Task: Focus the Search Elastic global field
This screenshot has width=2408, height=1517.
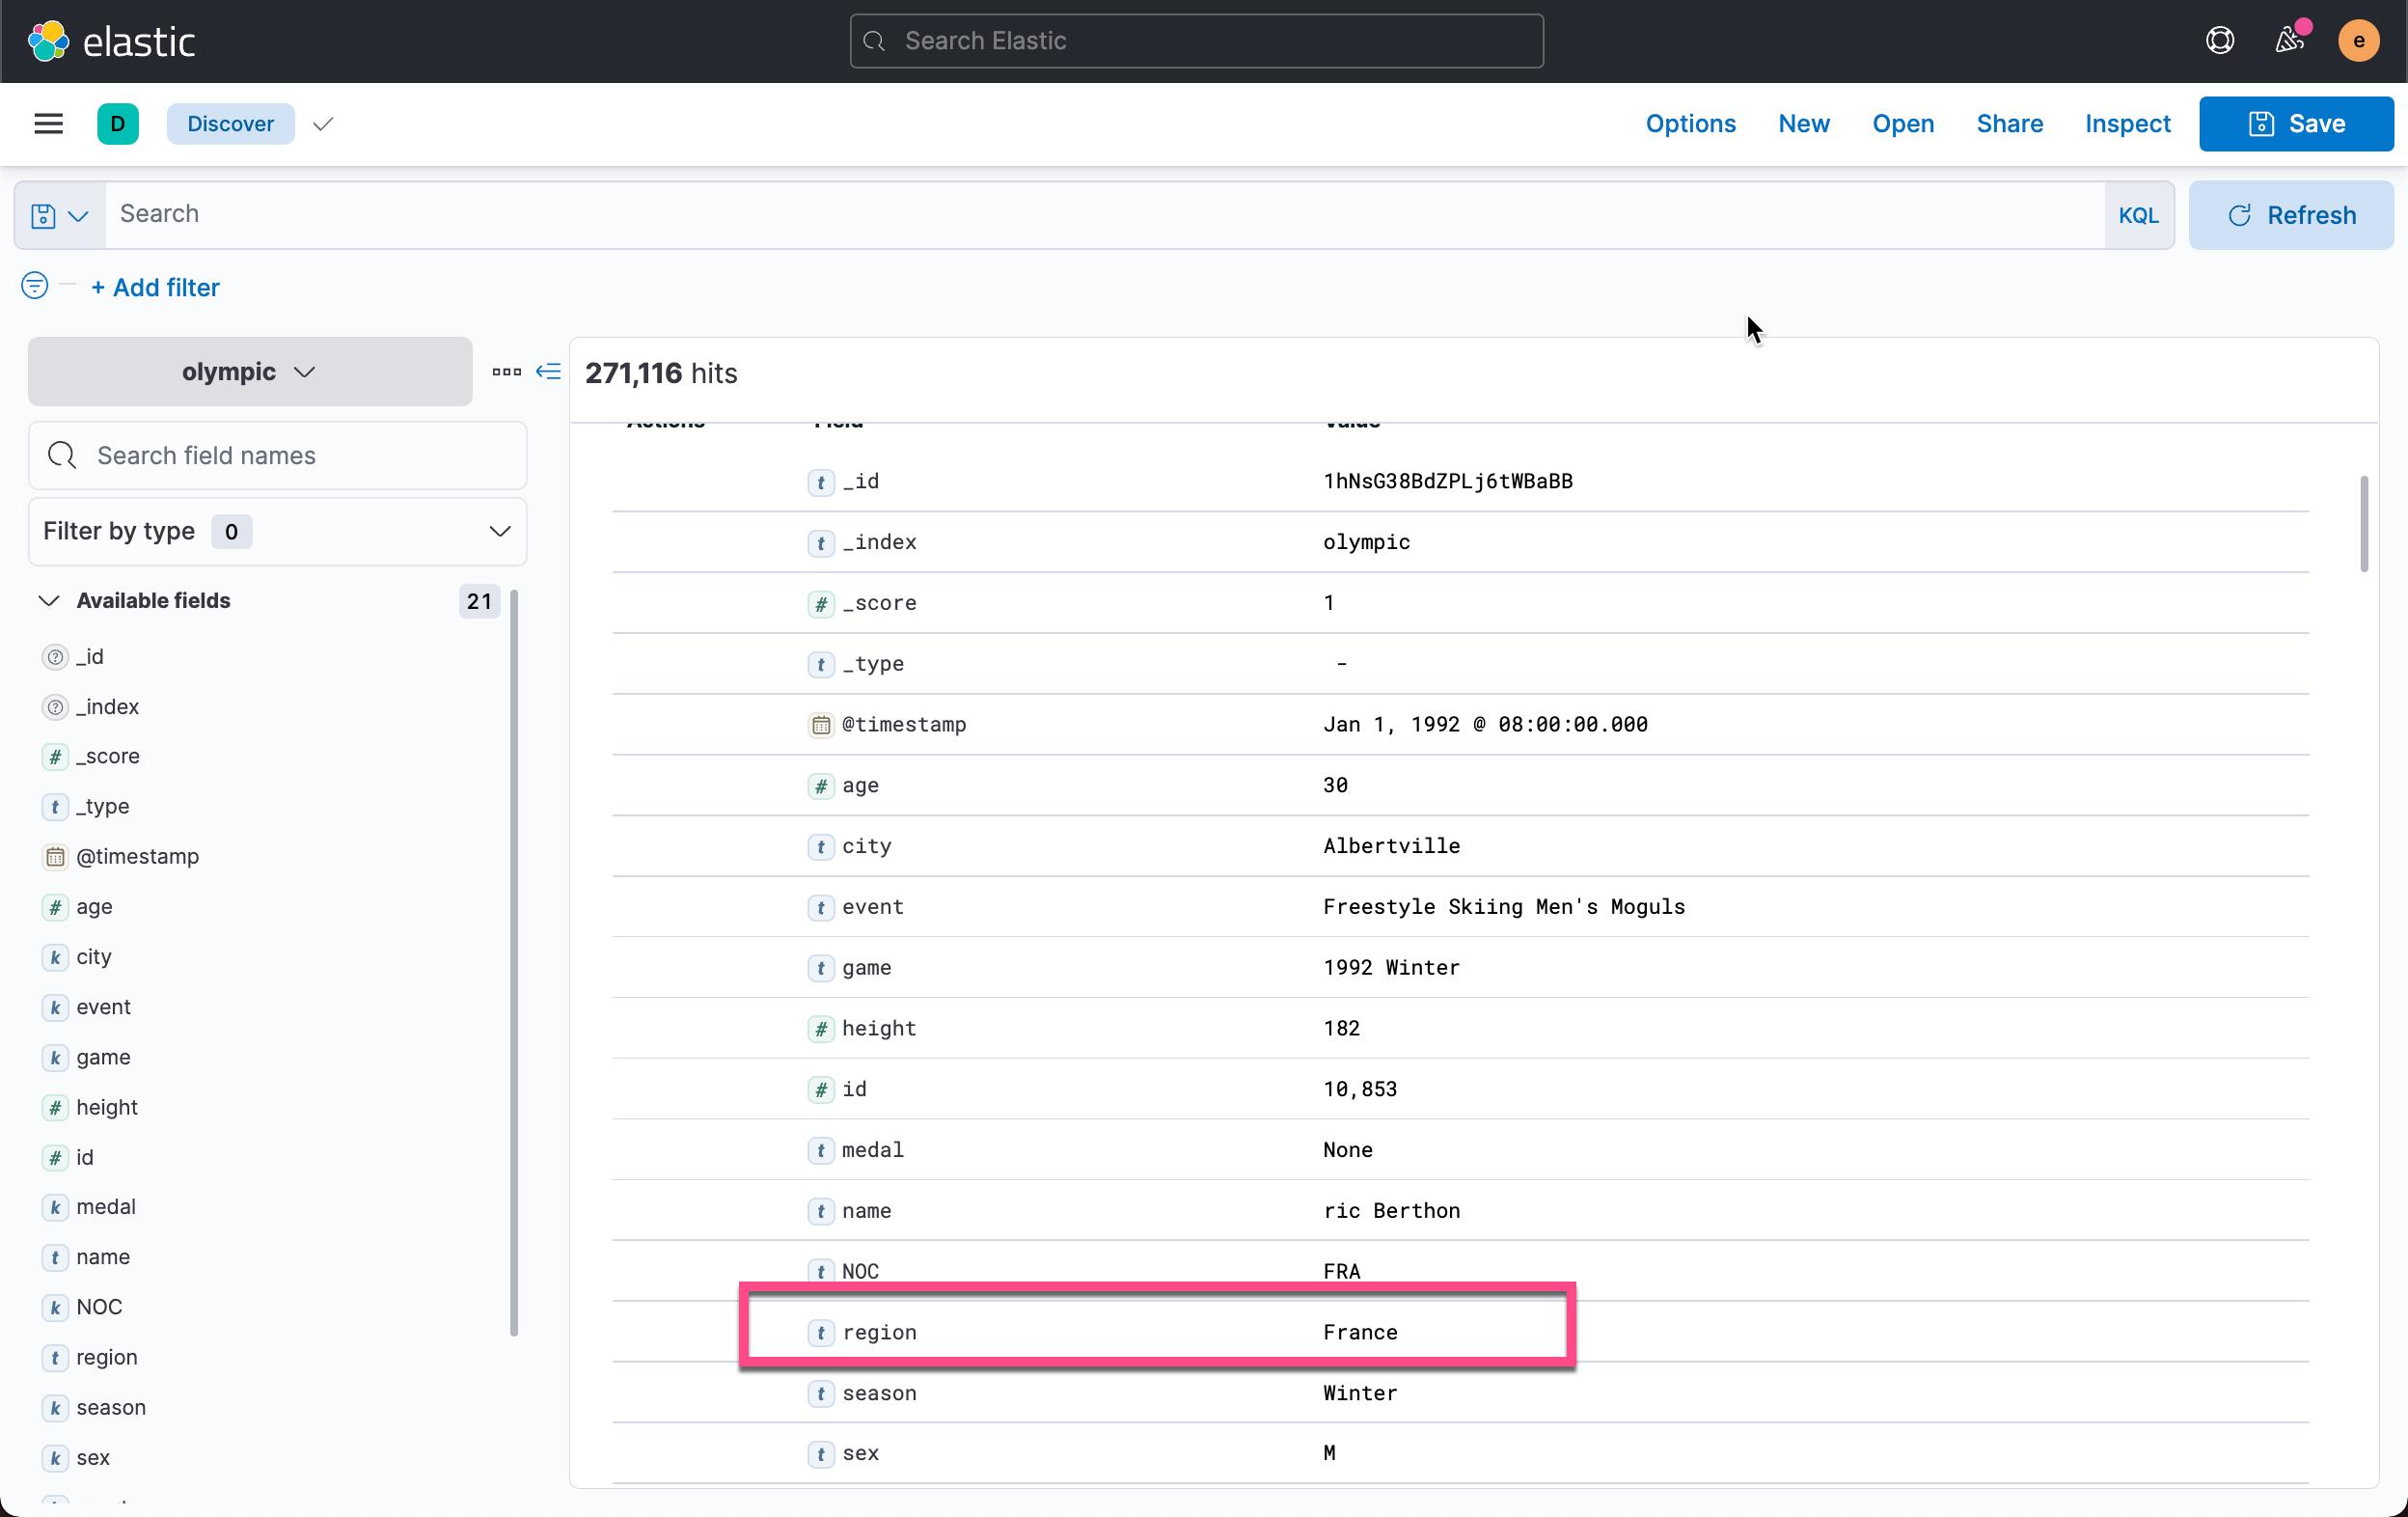Action: pos(1196,41)
